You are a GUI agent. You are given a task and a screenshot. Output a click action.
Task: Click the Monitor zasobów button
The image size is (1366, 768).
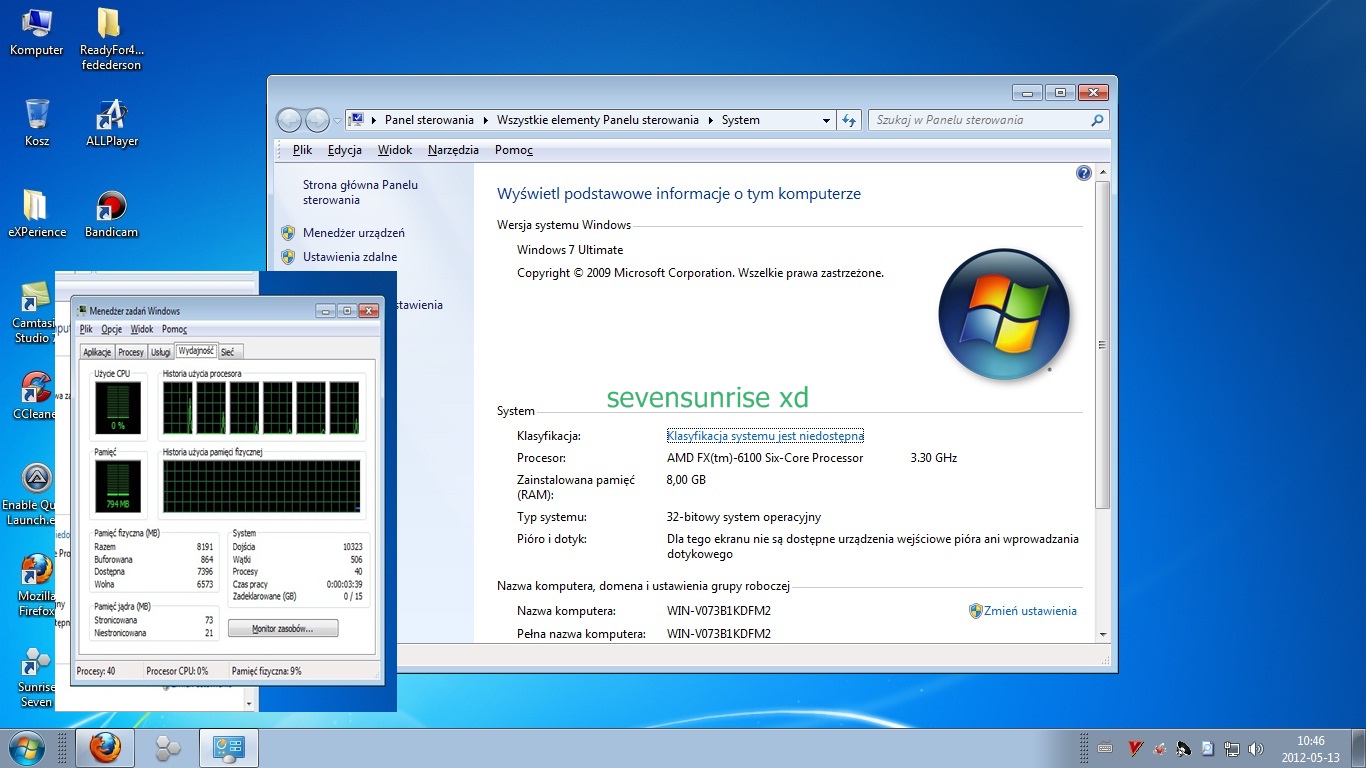pyautogui.click(x=283, y=629)
